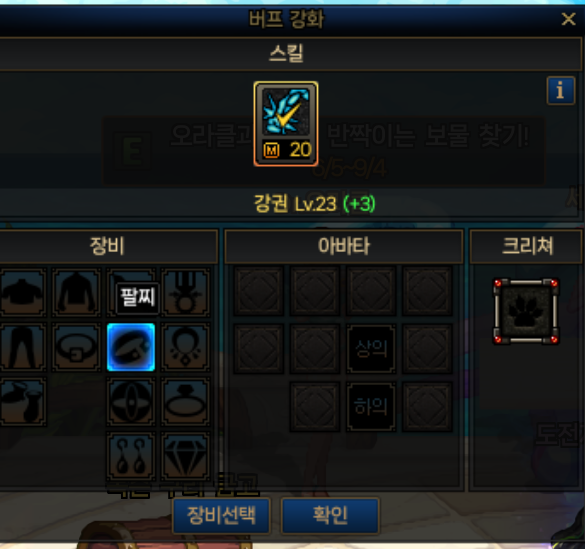
Task: Select the 상의 avatar slot
Action: pyautogui.click(x=371, y=349)
